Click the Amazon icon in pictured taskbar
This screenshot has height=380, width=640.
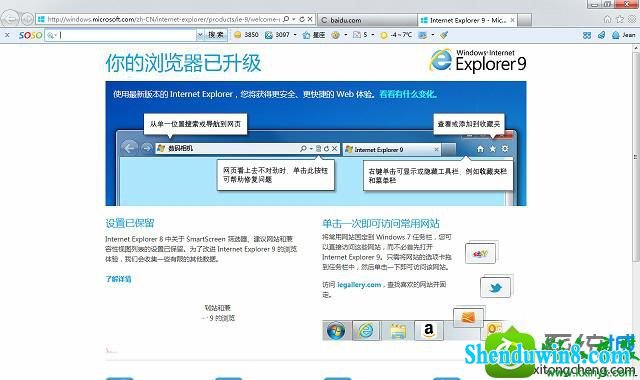(x=429, y=330)
